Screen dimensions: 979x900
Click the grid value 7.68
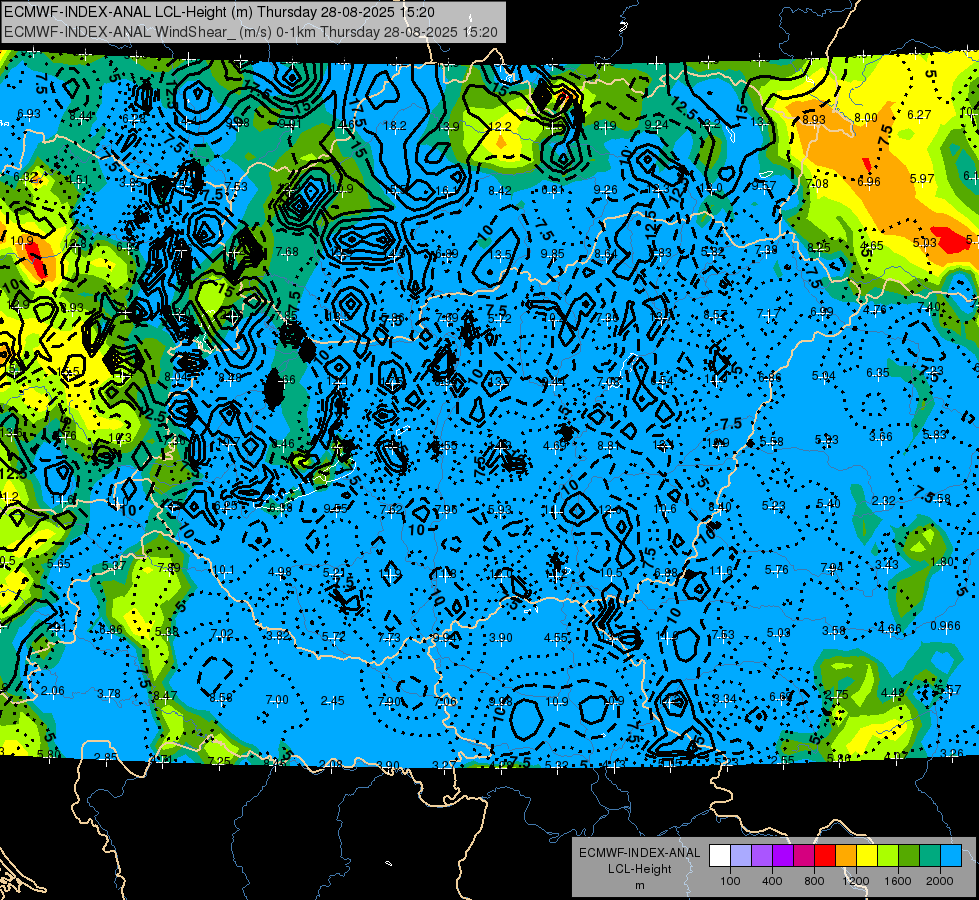pyautogui.click(x=287, y=252)
